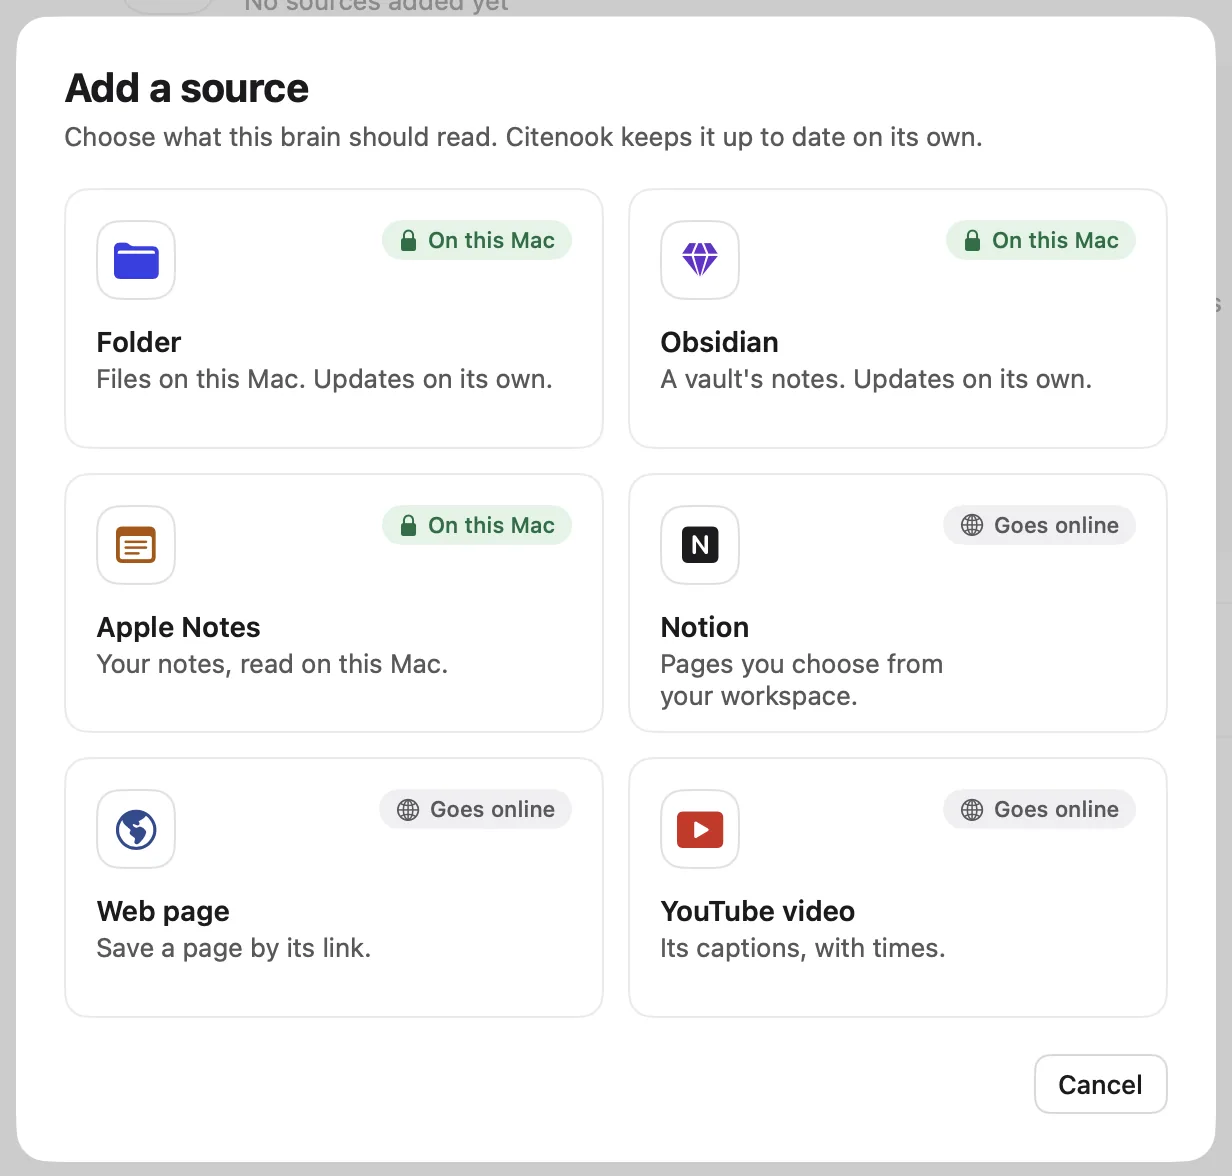Screen dimensions: 1232x1176
Task: Click the "Goes online" label on Notion card
Action: click(x=1056, y=526)
